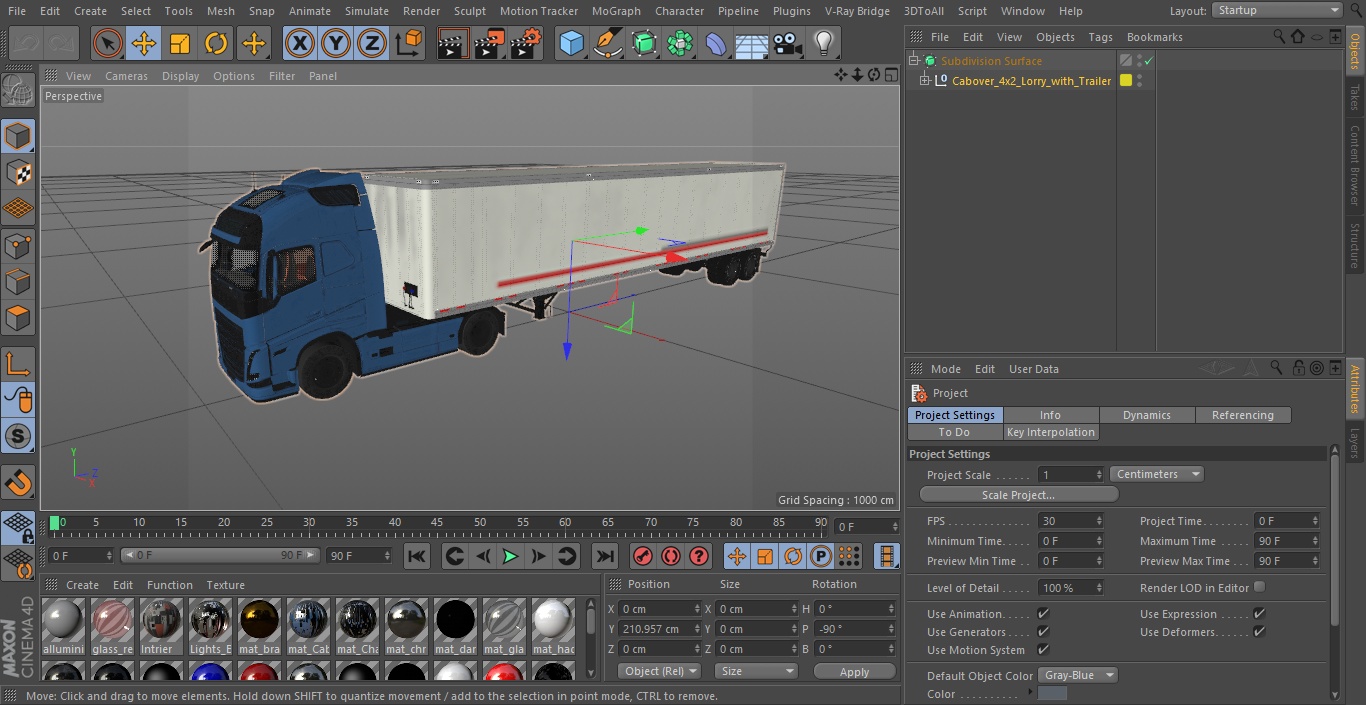
Task: Toggle Use Motion System checkbox
Action: click(x=1043, y=650)
